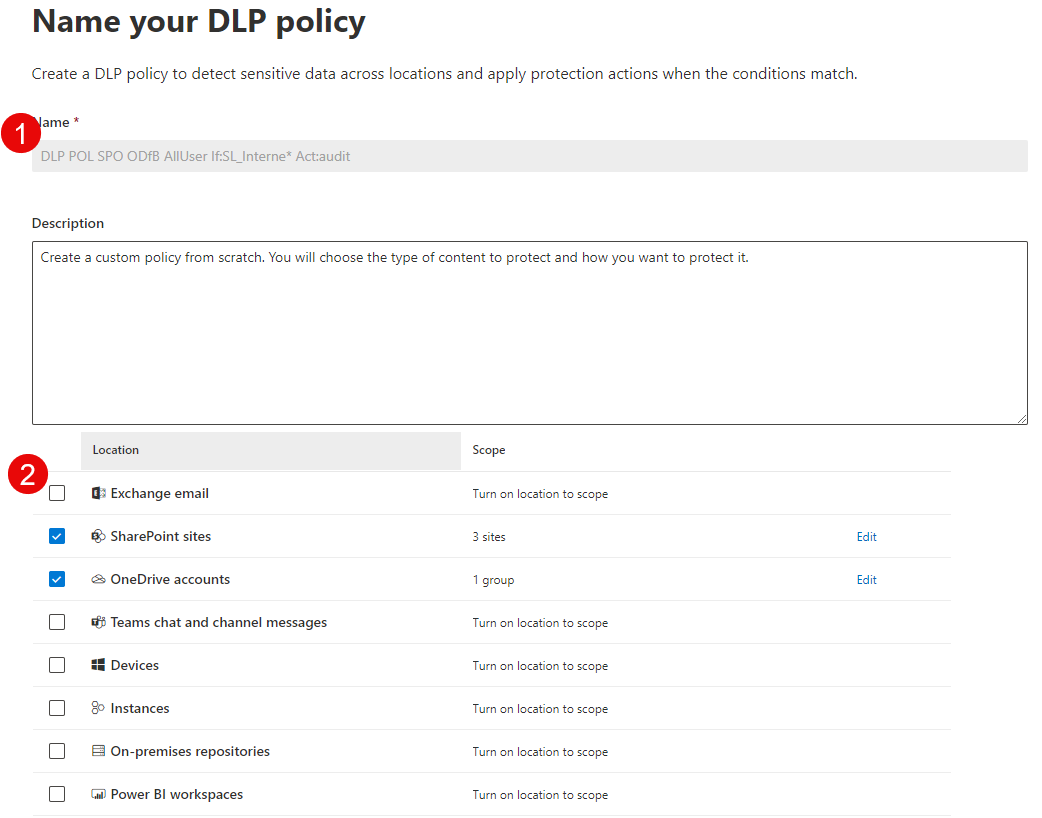The width and height of the screenshot is (1042, 818).
Task: Edit the OneDrive accounts scope
Action: click(x=866, y=580)
